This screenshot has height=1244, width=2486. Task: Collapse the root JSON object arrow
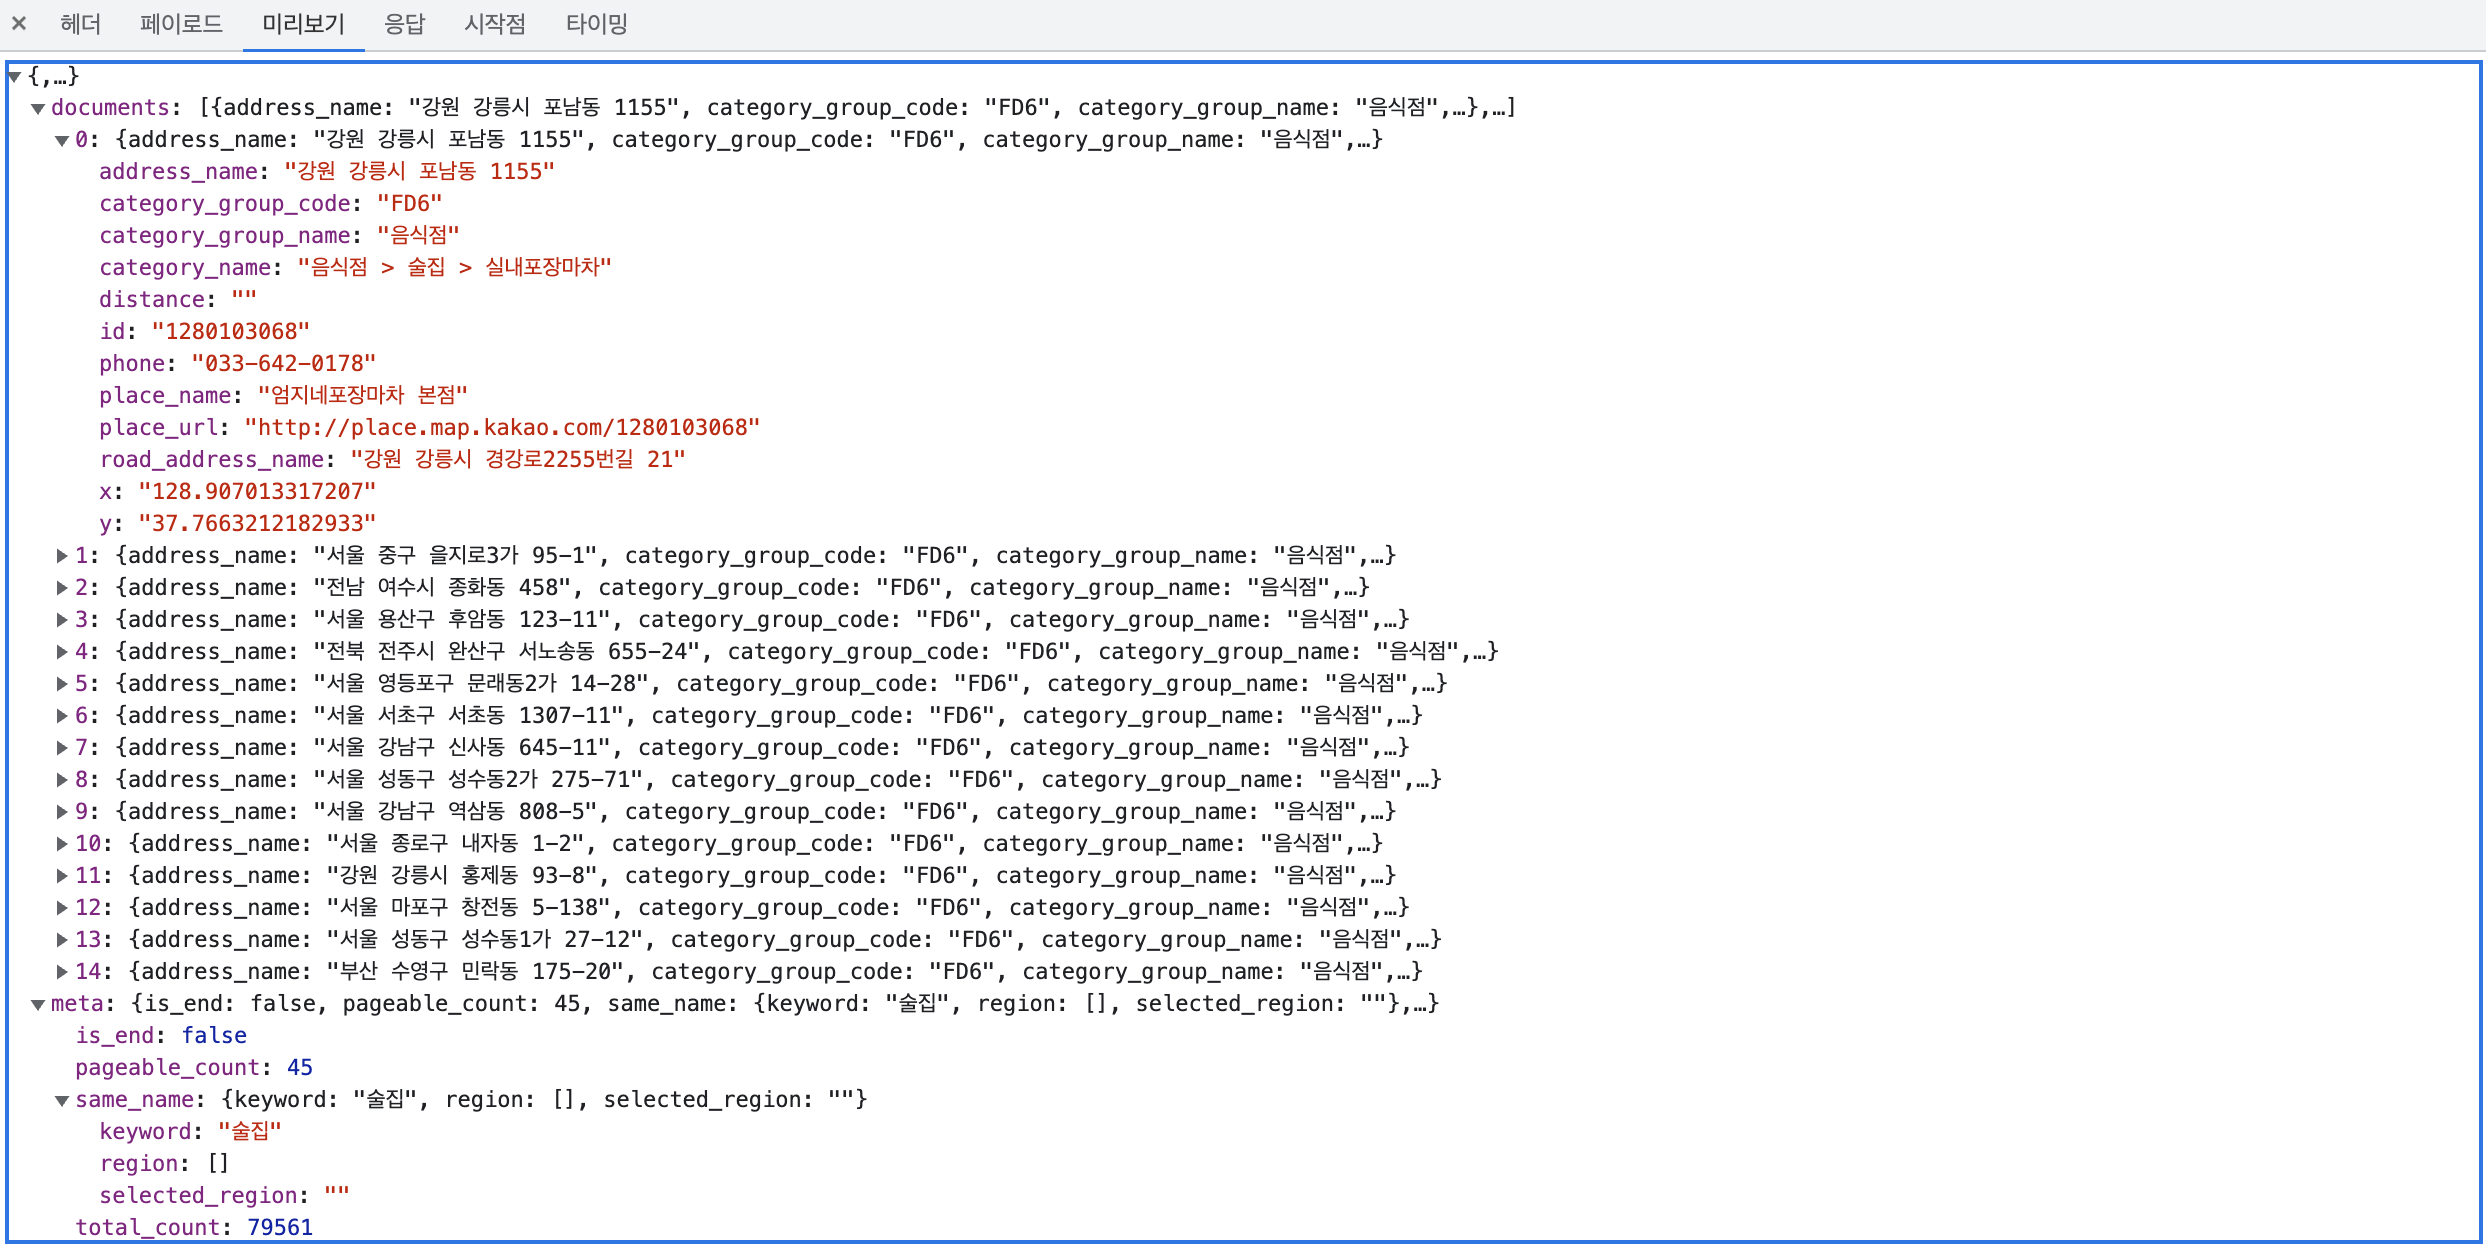[15, 76]
